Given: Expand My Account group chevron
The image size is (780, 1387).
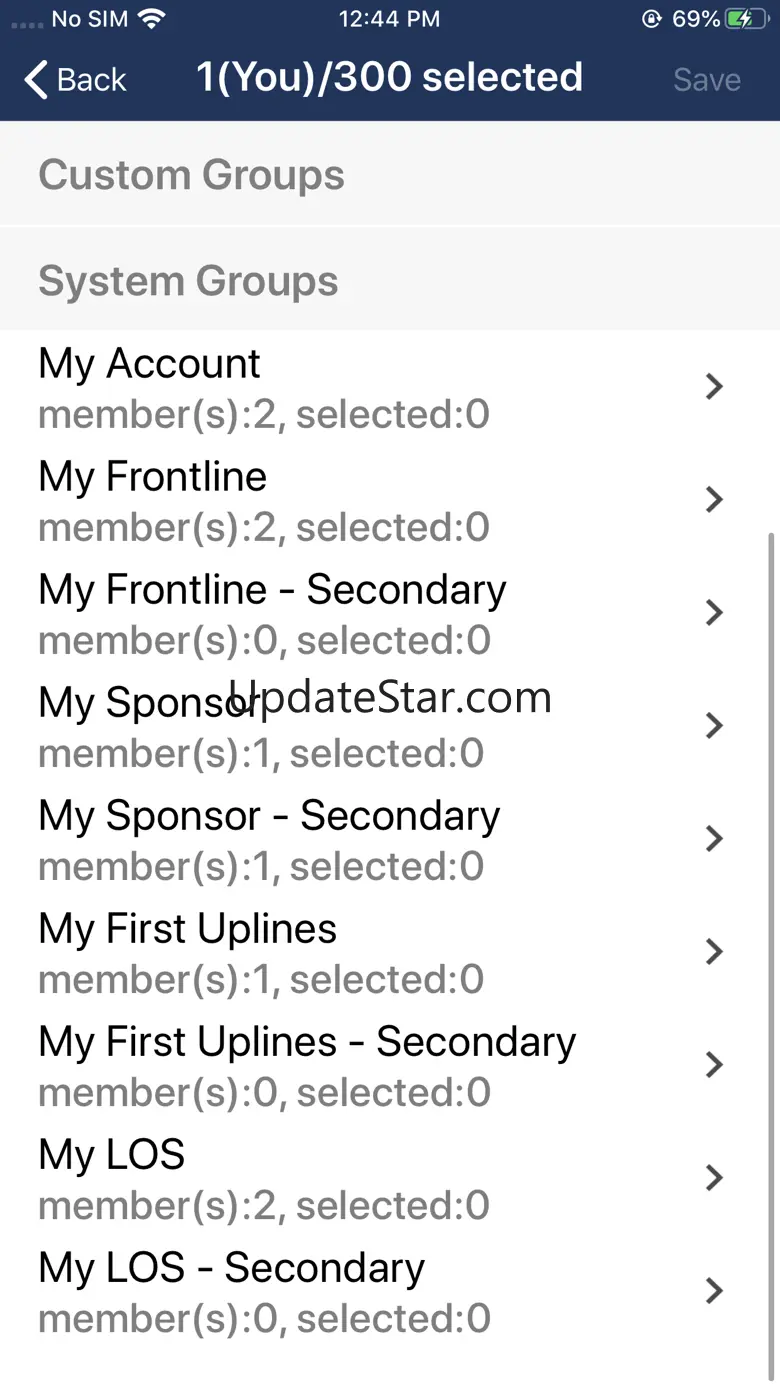Looking at the screenshot, I should (714, 387).
